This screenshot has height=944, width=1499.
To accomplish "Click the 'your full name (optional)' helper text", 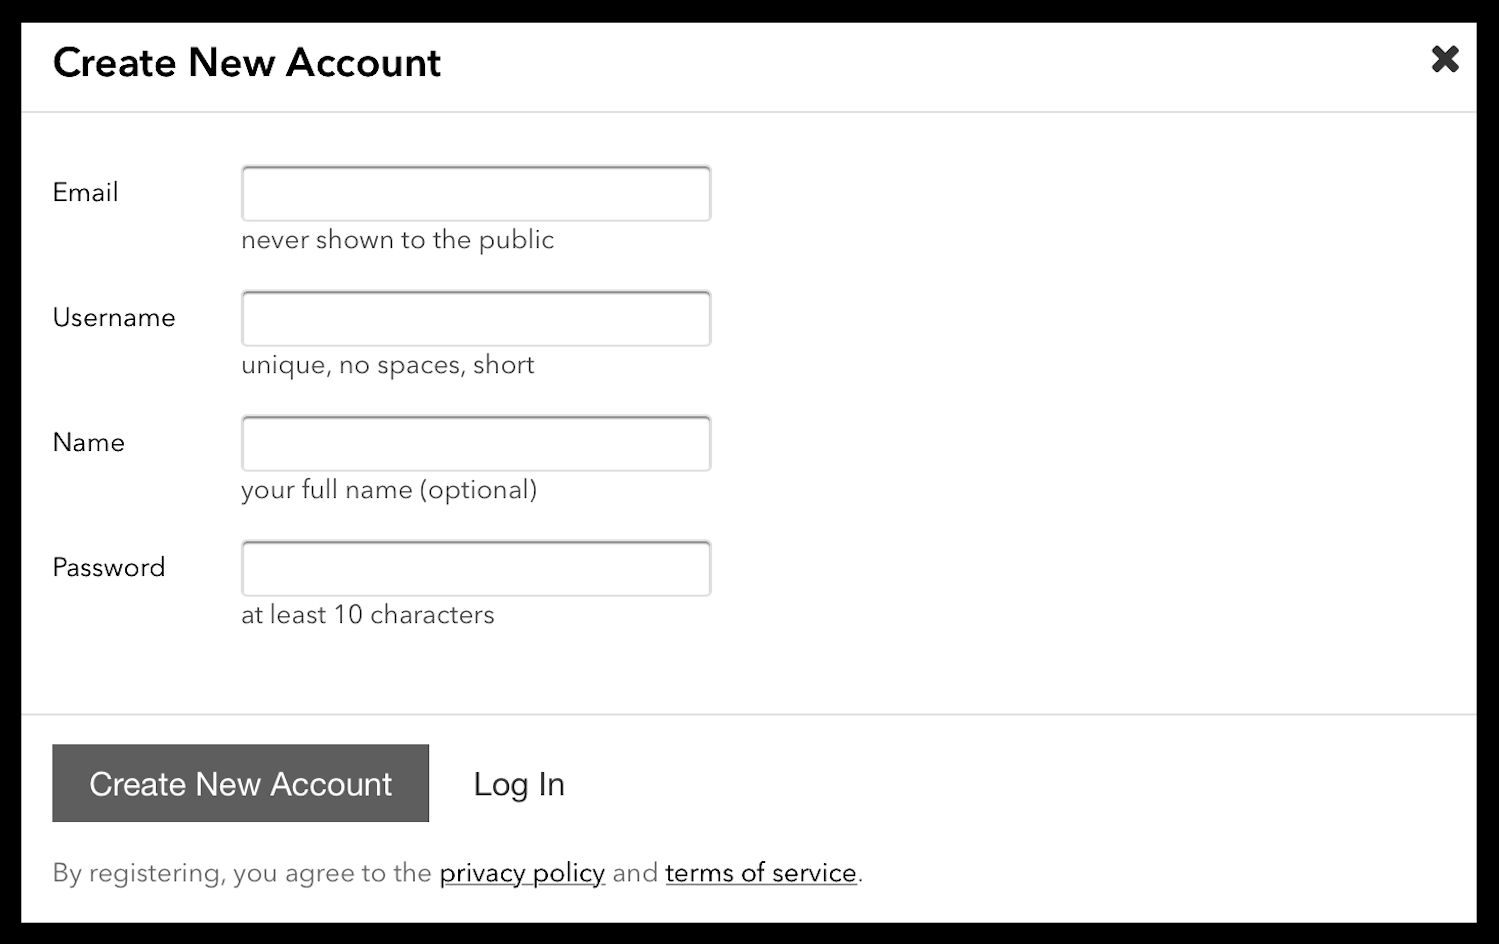I will 389,491.
